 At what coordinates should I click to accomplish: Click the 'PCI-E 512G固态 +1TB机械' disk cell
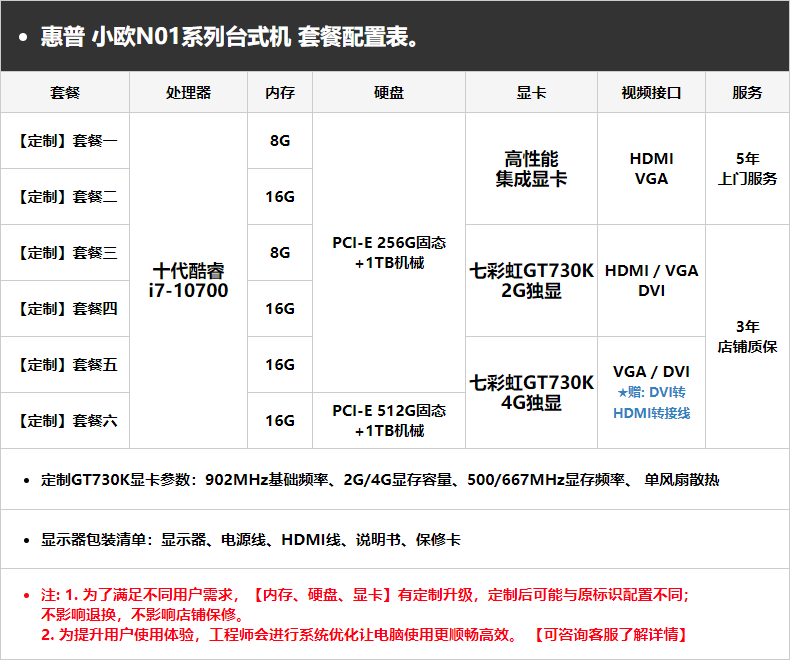coord(389,421)
